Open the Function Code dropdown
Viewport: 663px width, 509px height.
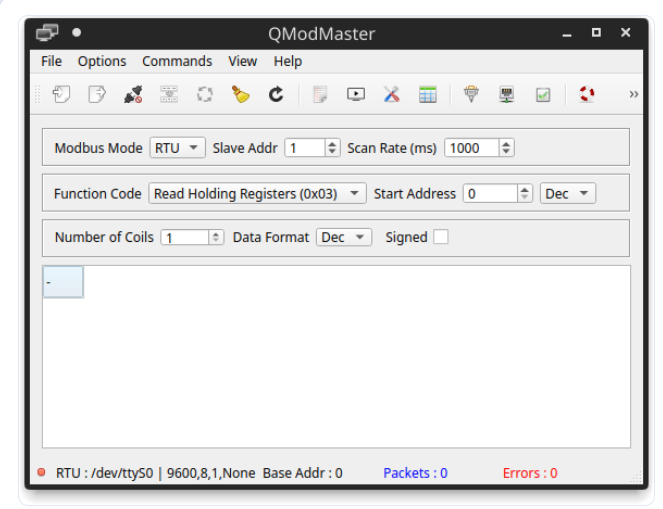[257, 194]
